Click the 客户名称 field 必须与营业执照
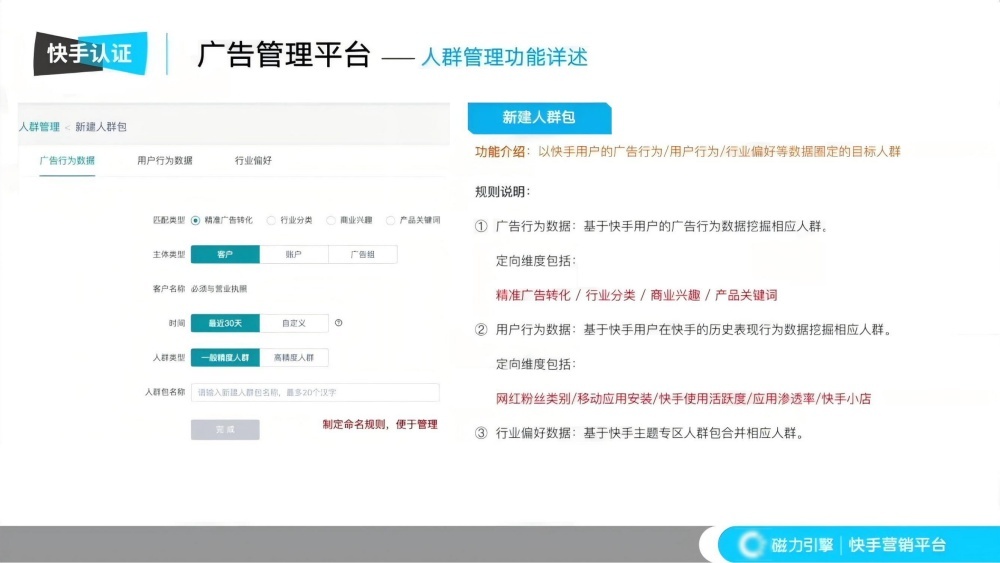This screenshot has width=1000, height=563. pyautogui.click(x=219, y=289)
